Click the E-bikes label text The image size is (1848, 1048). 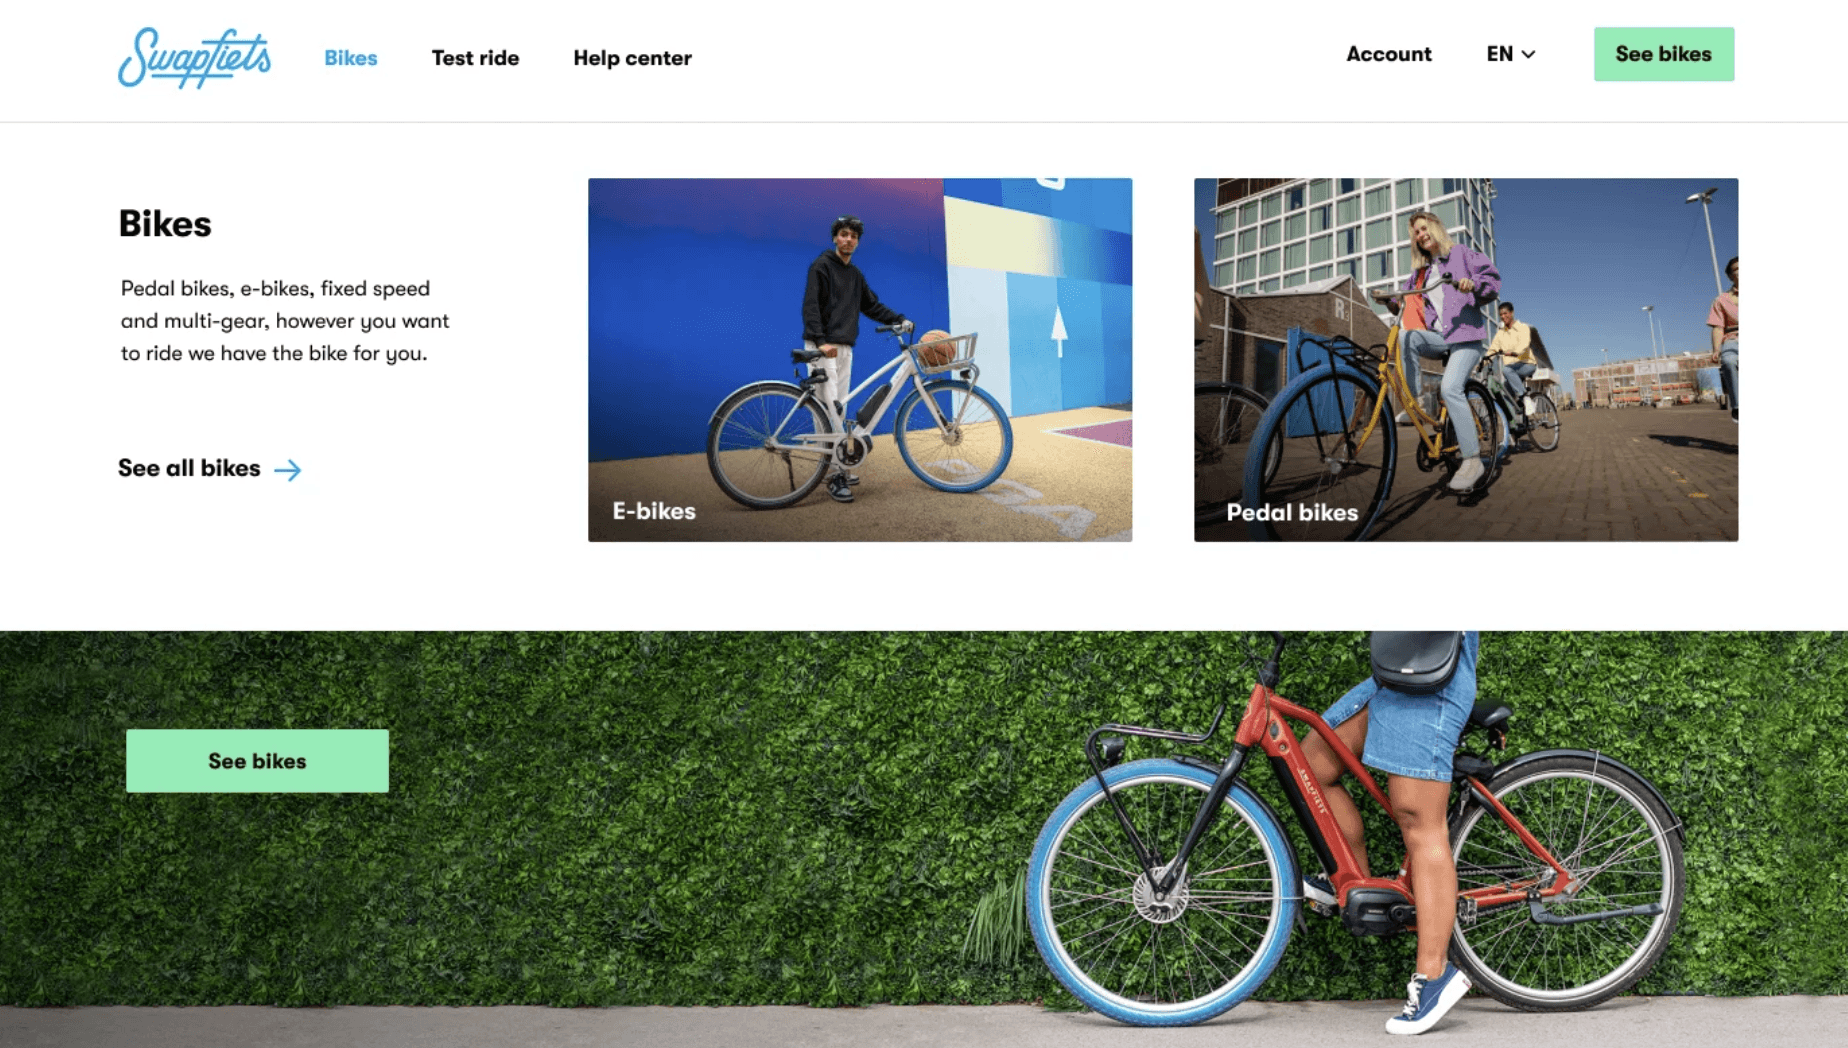pos(654,511)
